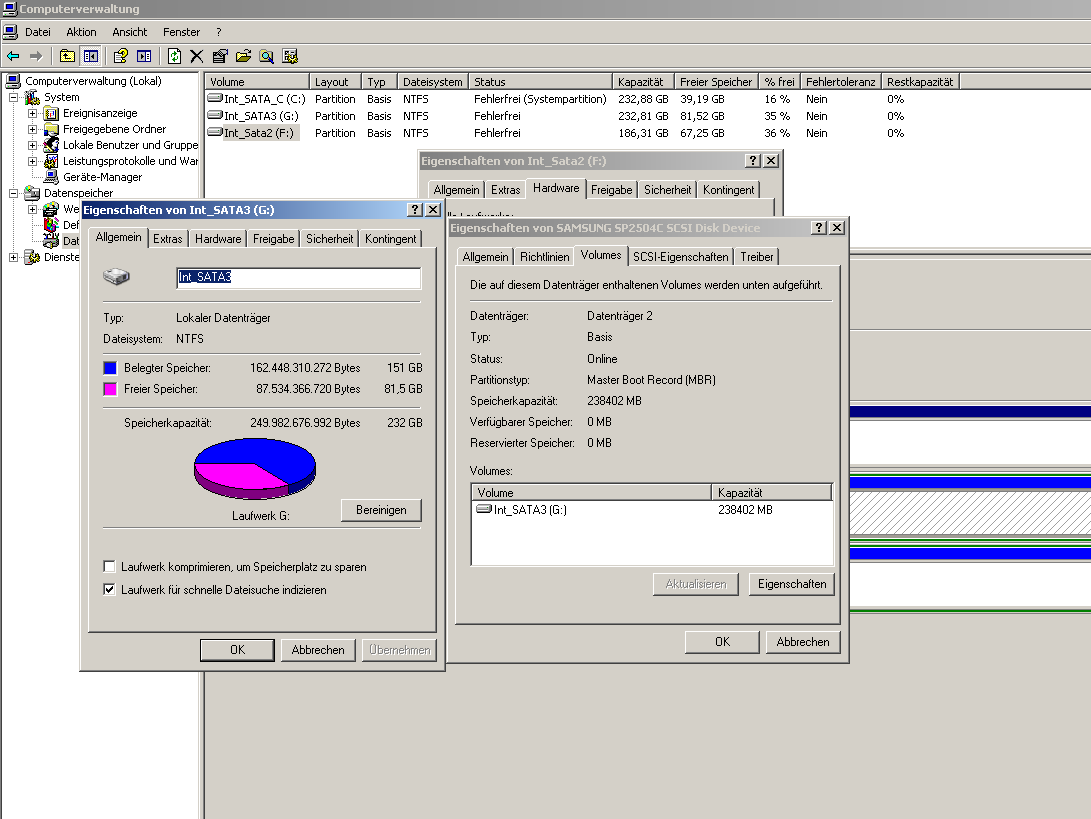Toggle the console tree show/hide toolbar icon

click(90, 56)
